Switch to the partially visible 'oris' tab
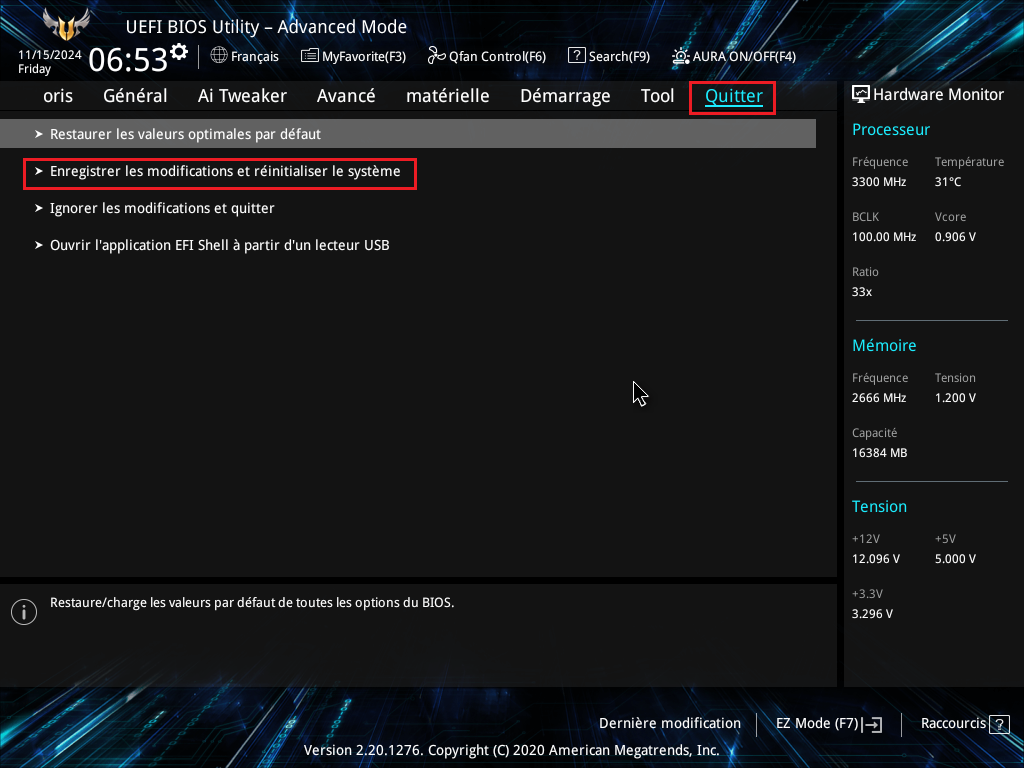Viewport: 1024px width, 768px height. pos(58,96)
